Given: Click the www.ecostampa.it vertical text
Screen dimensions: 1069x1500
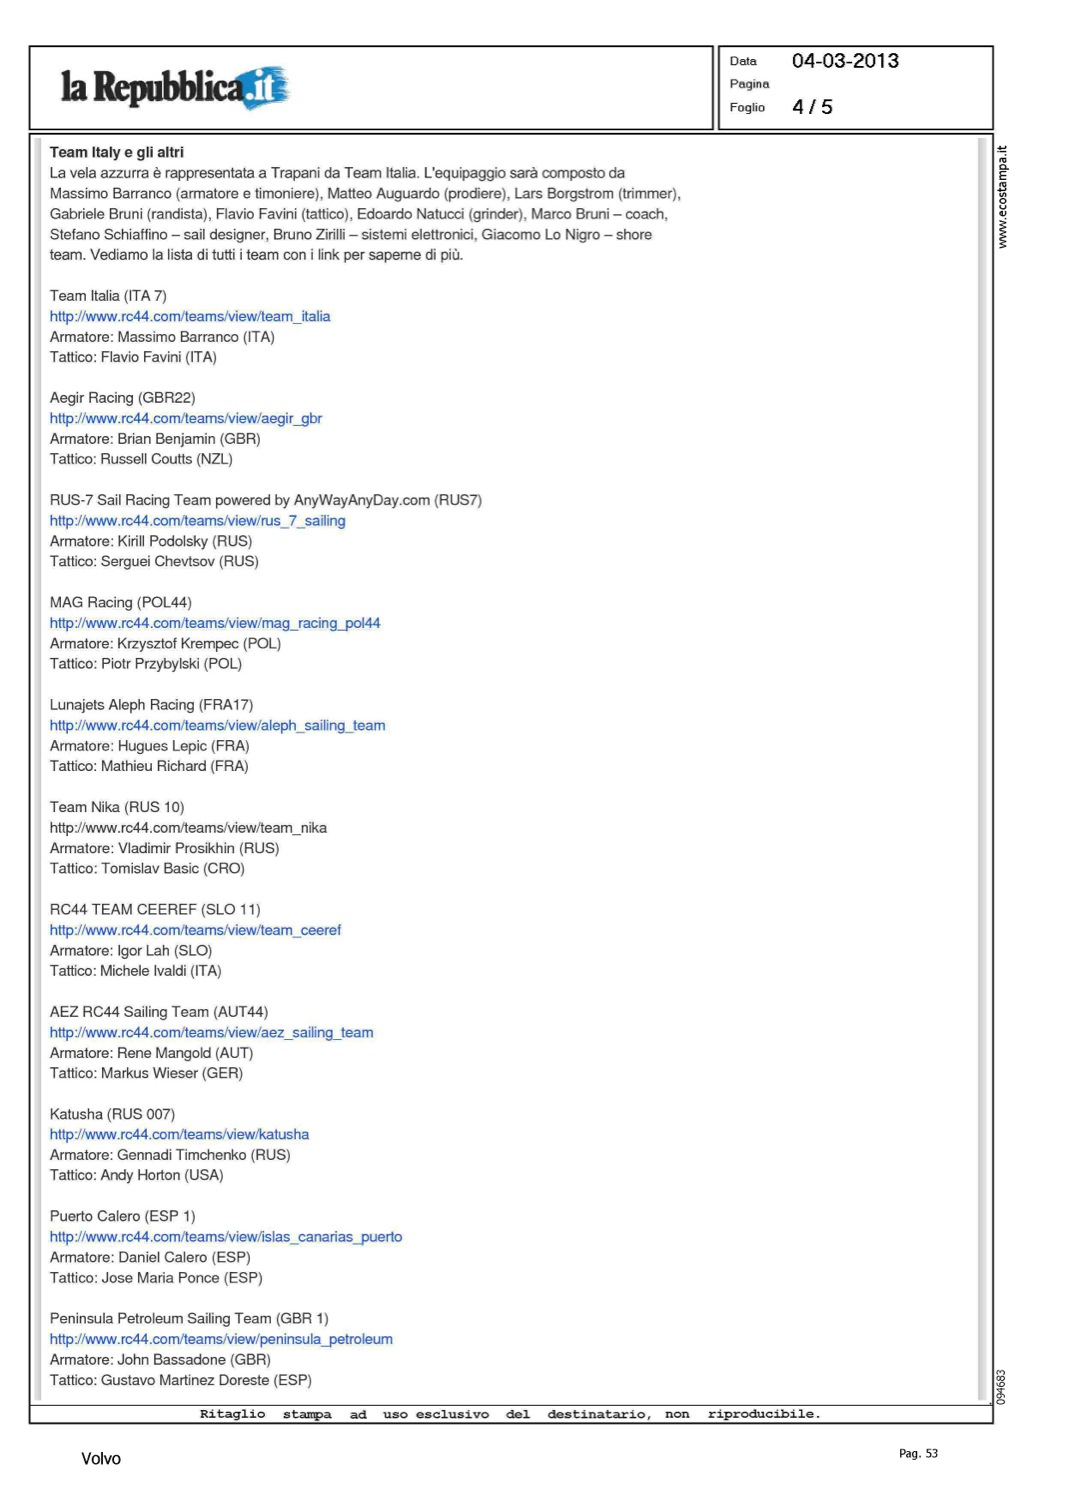Looking at the screenshot, I should point(1002,197).
